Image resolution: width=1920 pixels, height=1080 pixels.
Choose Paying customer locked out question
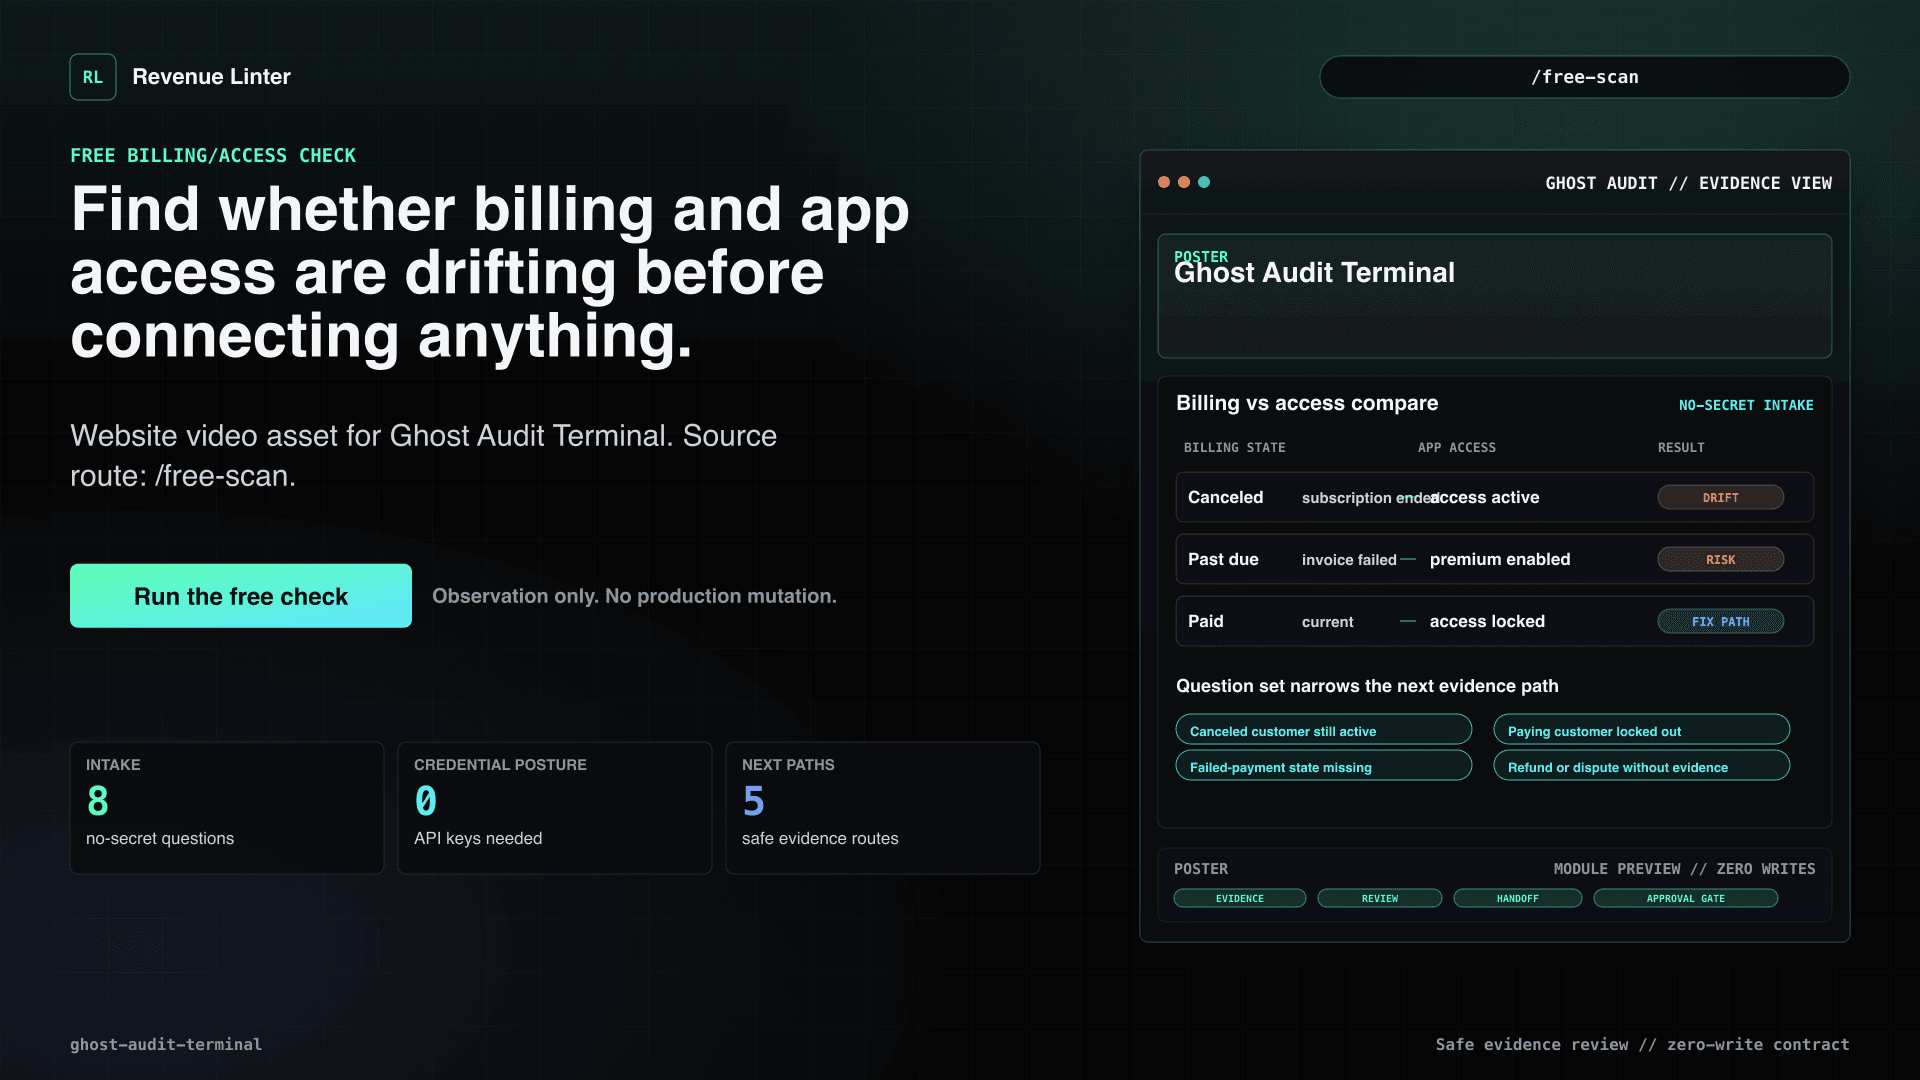(1641, 730)
